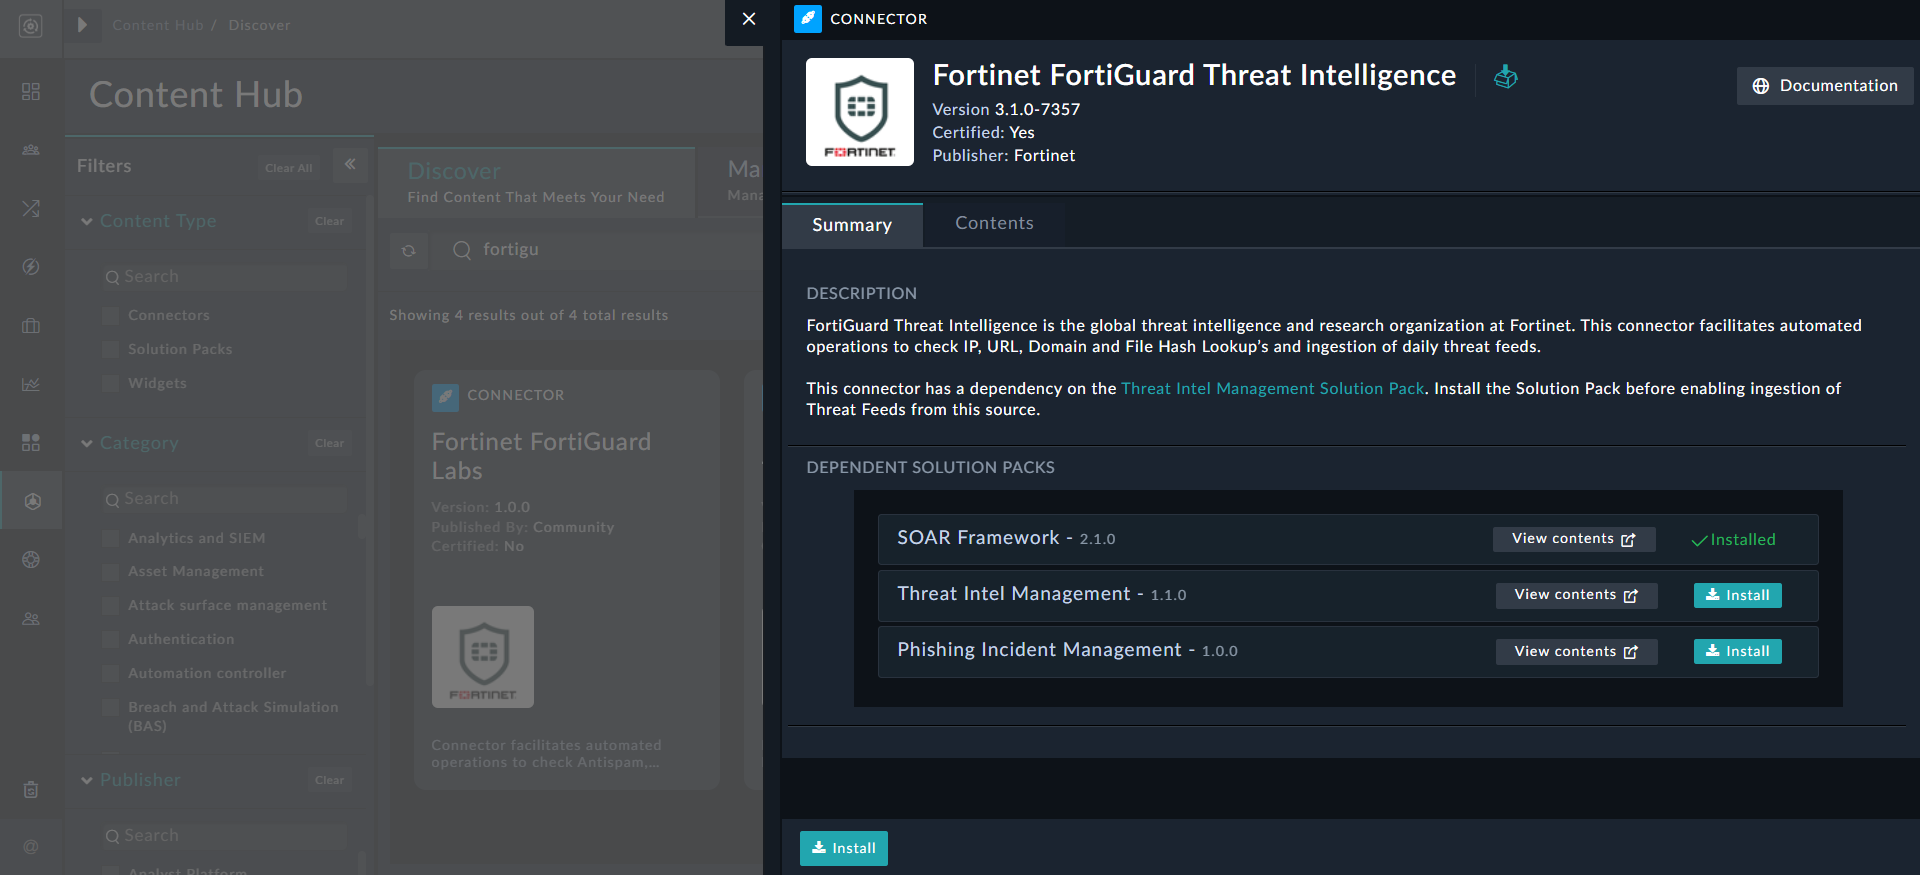This screenshot has height=875, width=1920.
Task: Click the Content Hub search field
Action: 600,250
